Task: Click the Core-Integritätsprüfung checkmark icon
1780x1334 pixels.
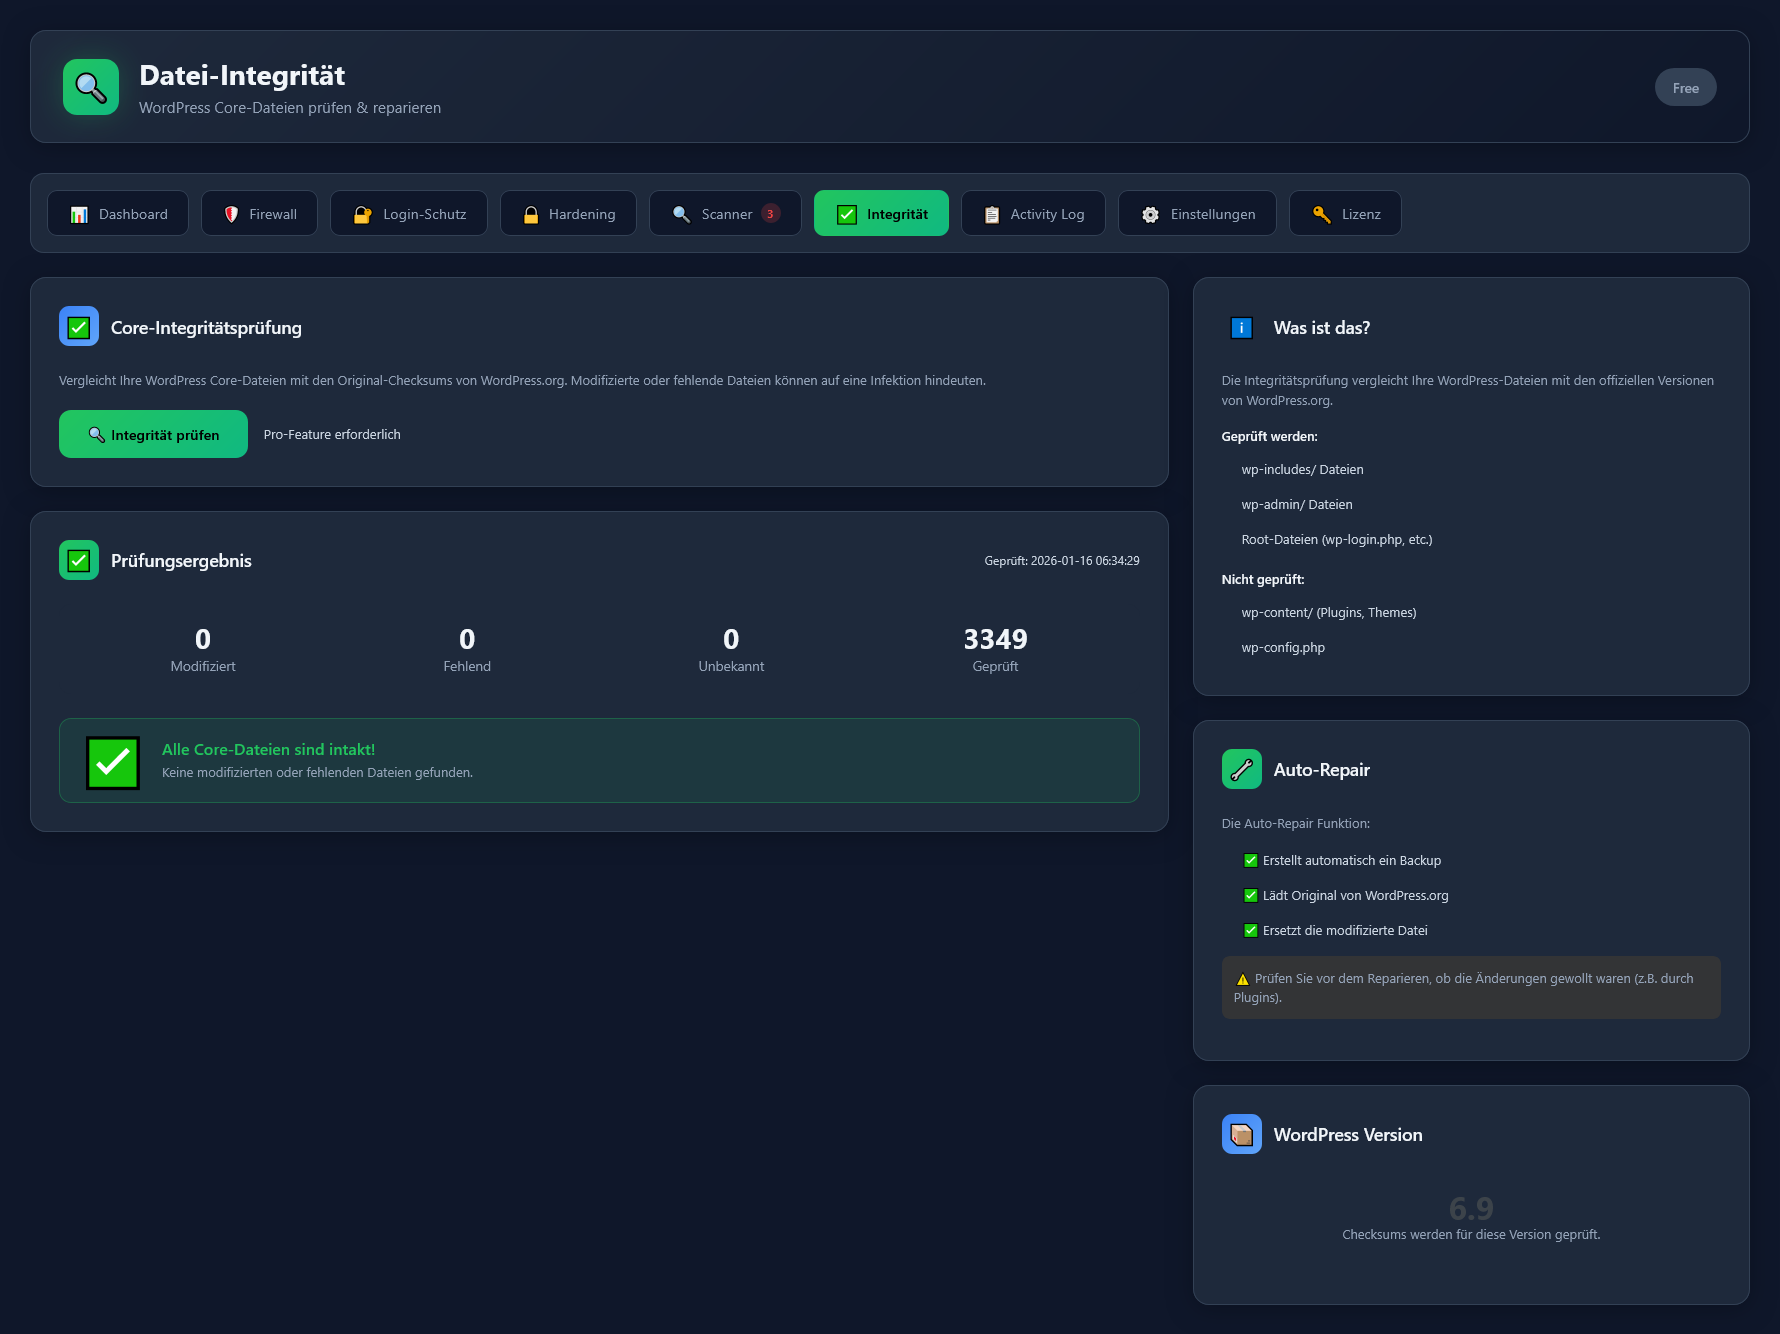Action: pyautogui.click(x=79, y=327)
